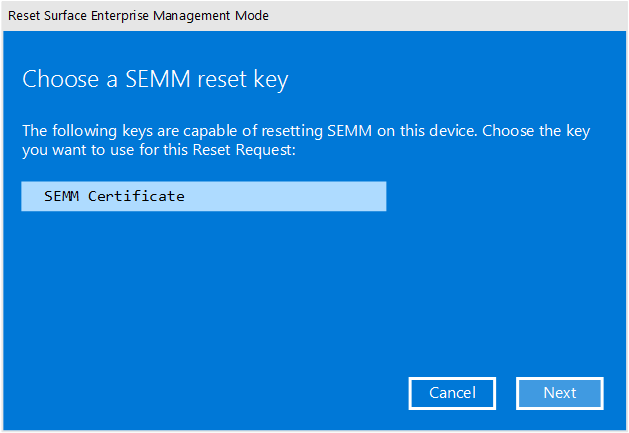Viewport: 629px width, 433px height.
Task: Click the empty space left of the Cancel button
Action: (250, 393)
